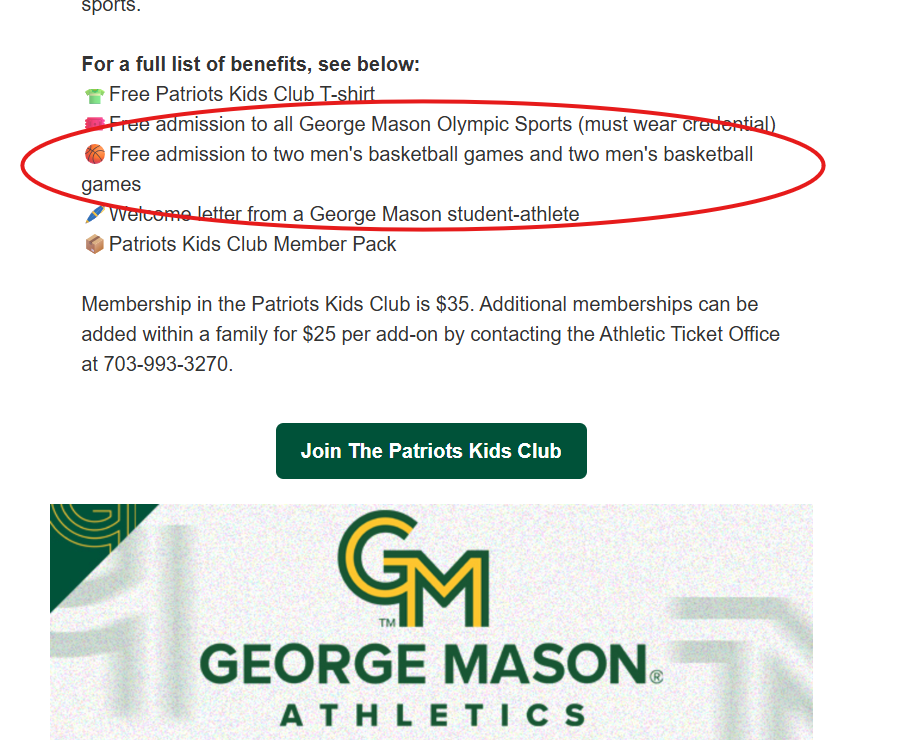
Task: Click the GEORGE MASON wordmark
Action: (x=424, y=664)
